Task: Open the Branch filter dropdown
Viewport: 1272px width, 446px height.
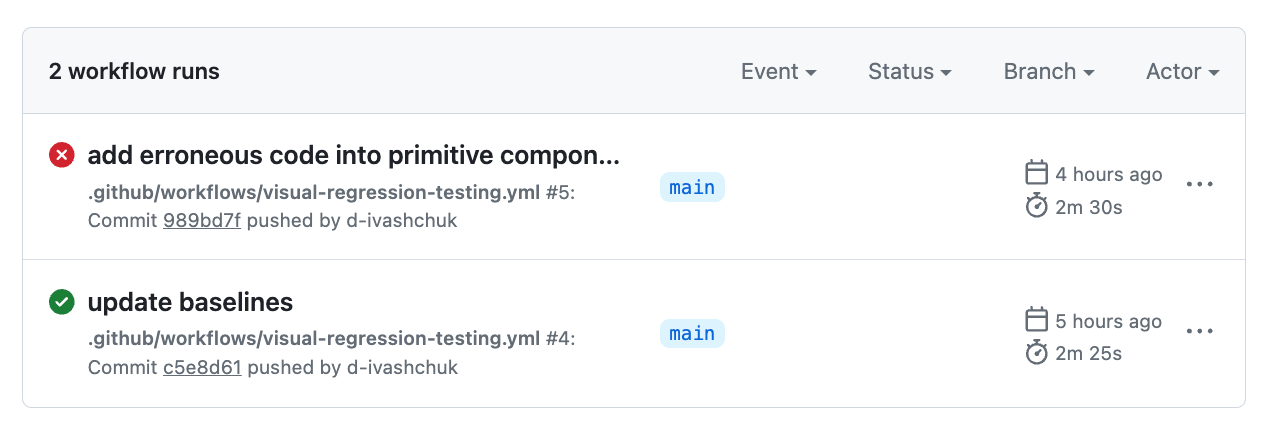Action: click(x=1048, y=72)
